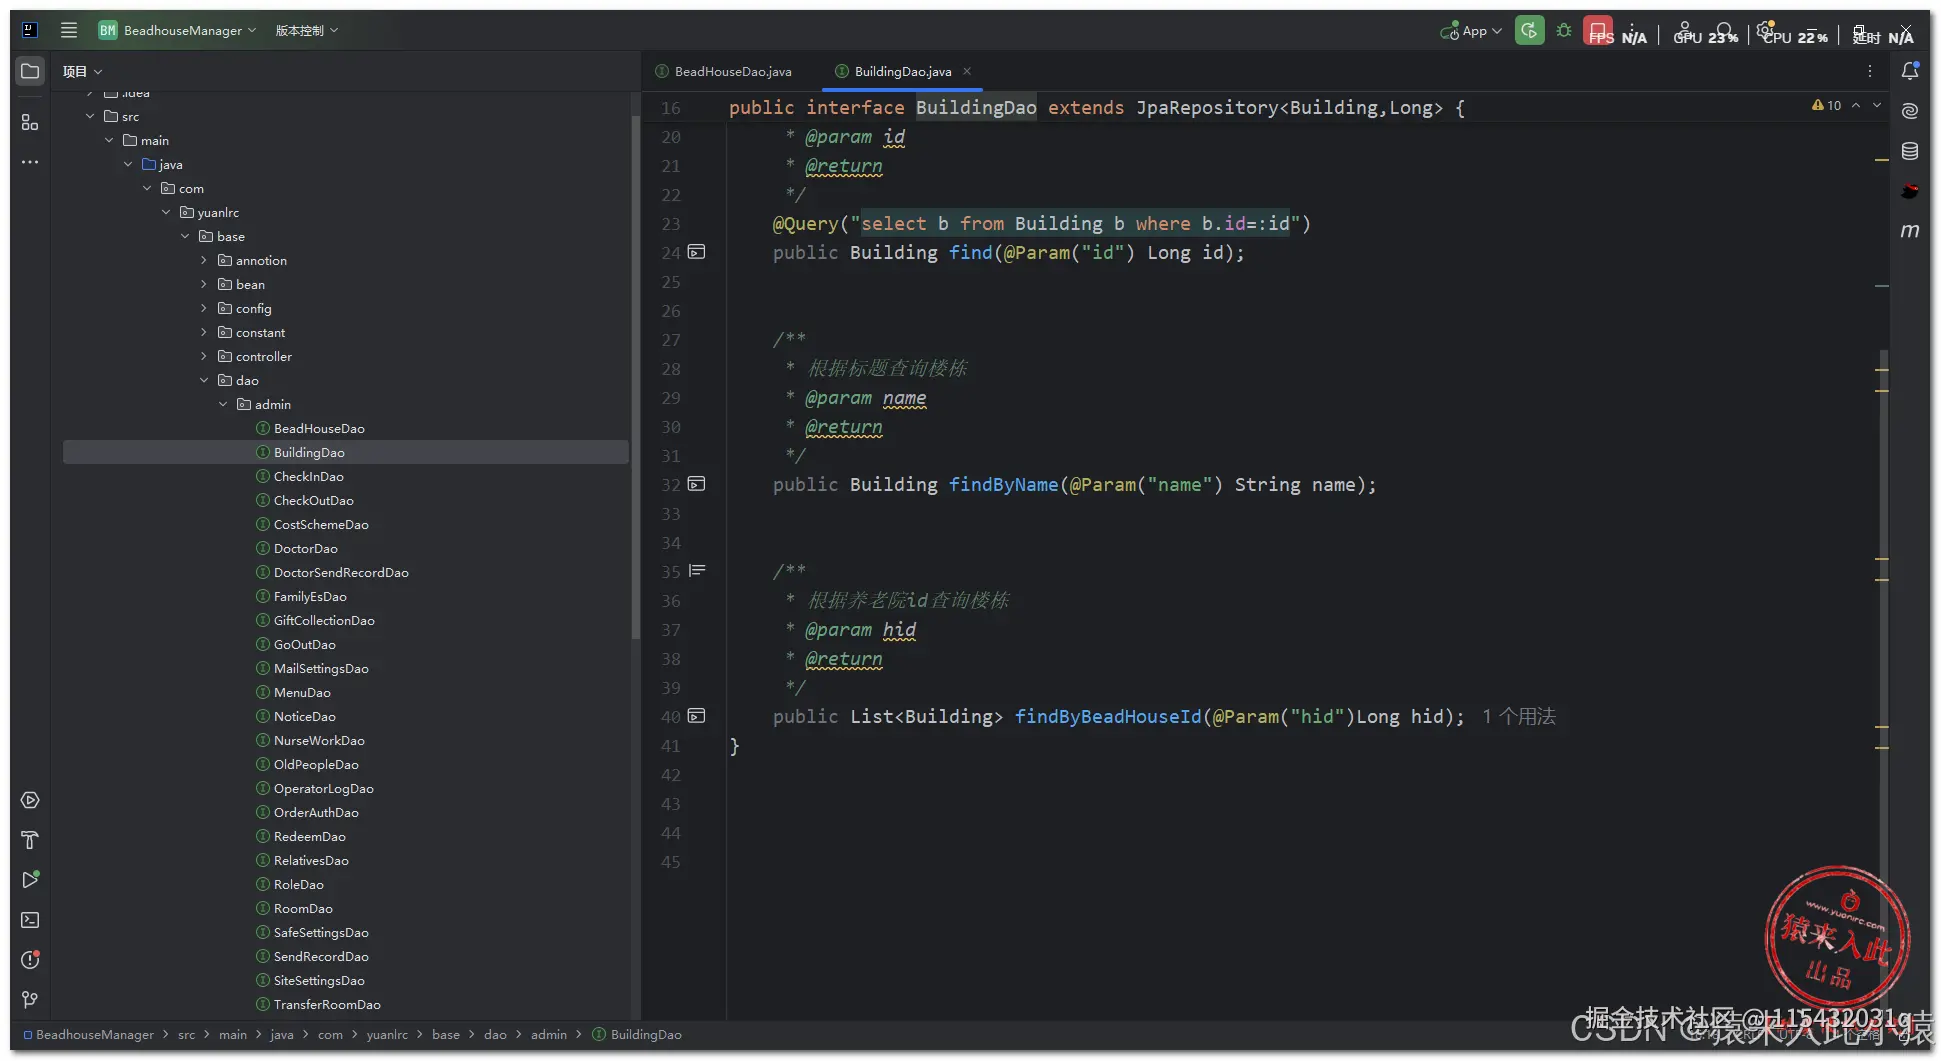Viewport: 1941px width, 1061px height.
Task: Click the gutter icon on line 24
Action: 697,252
